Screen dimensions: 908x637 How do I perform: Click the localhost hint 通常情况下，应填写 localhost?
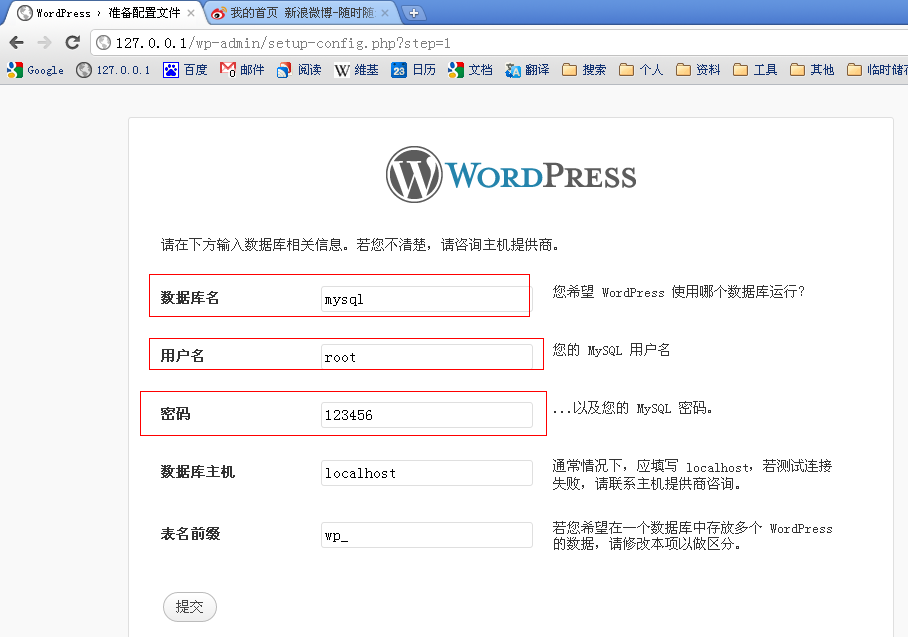click(x=692, y=474)
